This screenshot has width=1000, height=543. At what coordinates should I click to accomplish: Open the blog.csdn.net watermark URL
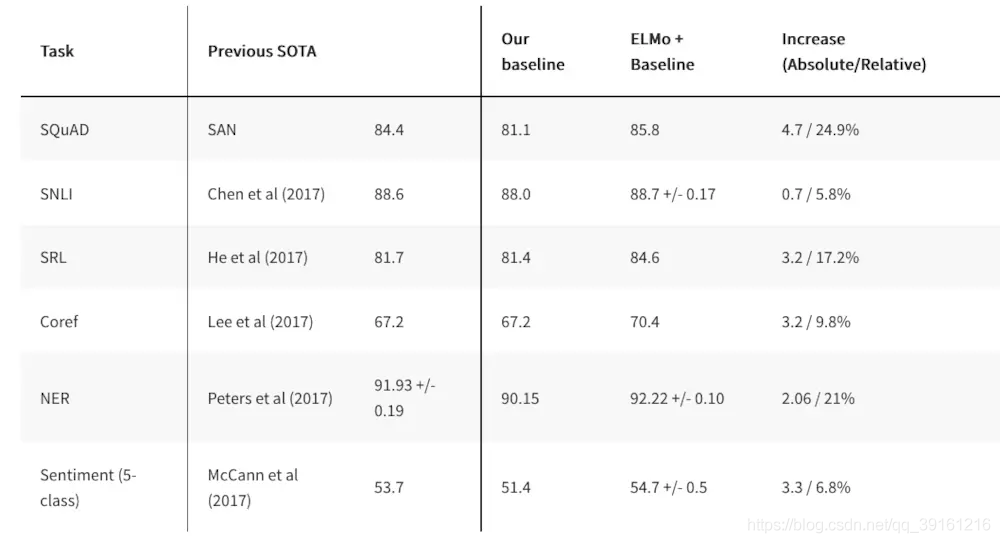pyautogui.click(x=869, y=524)
